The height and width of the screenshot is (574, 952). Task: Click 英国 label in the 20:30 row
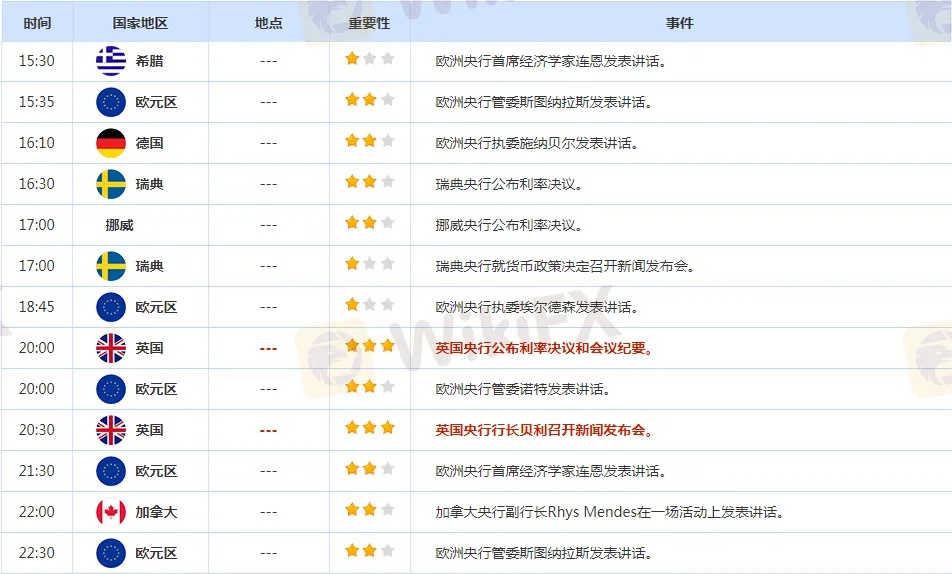149,430
